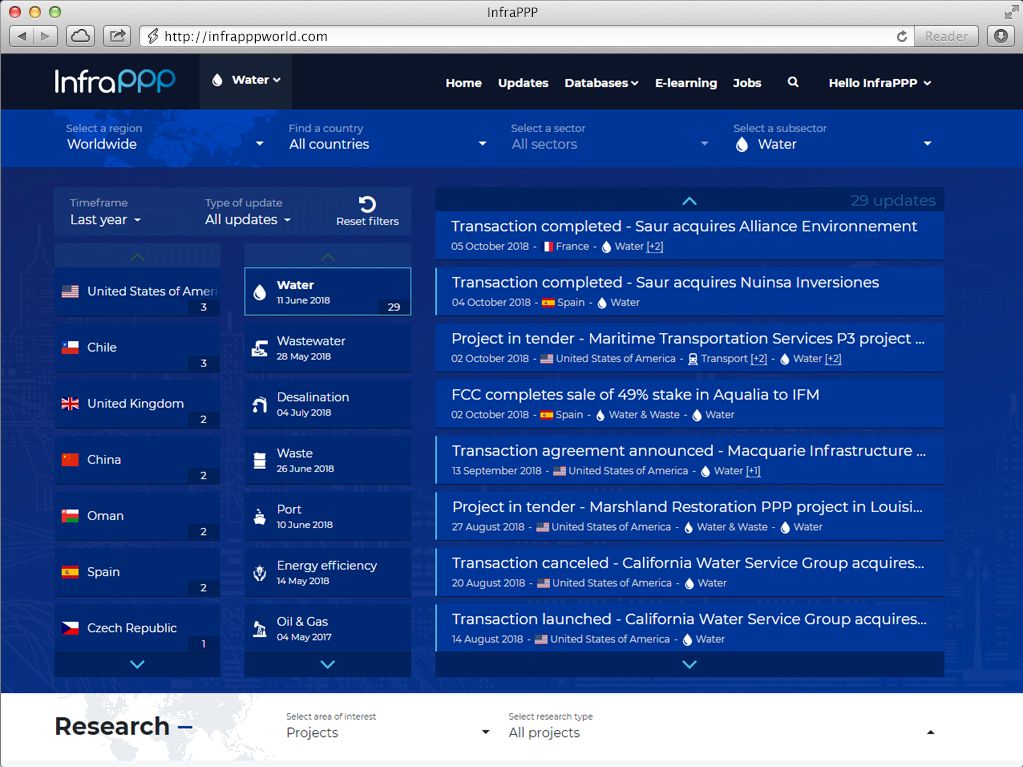Click the Safari share icon
Image resolution: width=1023 pixels, height=767 pixels.
click(x=117, y=36)
